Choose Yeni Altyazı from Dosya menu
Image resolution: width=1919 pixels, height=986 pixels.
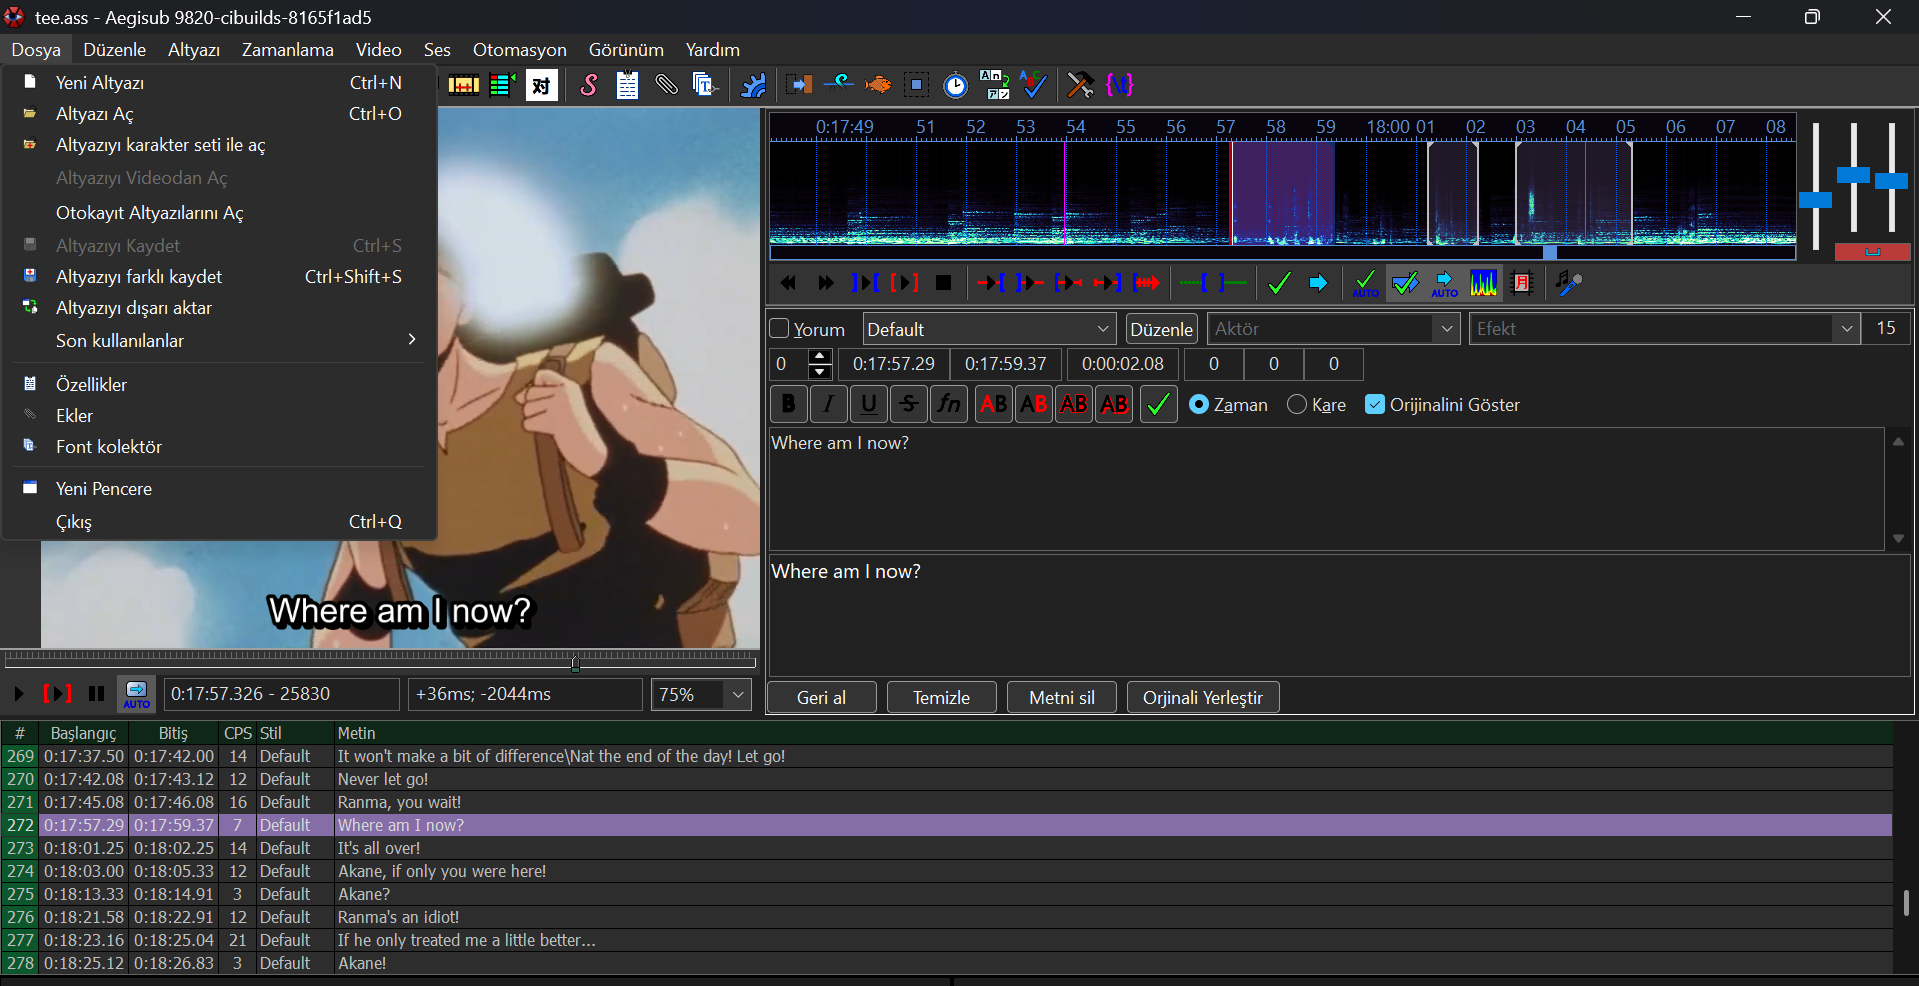click(x=220, y=82)
